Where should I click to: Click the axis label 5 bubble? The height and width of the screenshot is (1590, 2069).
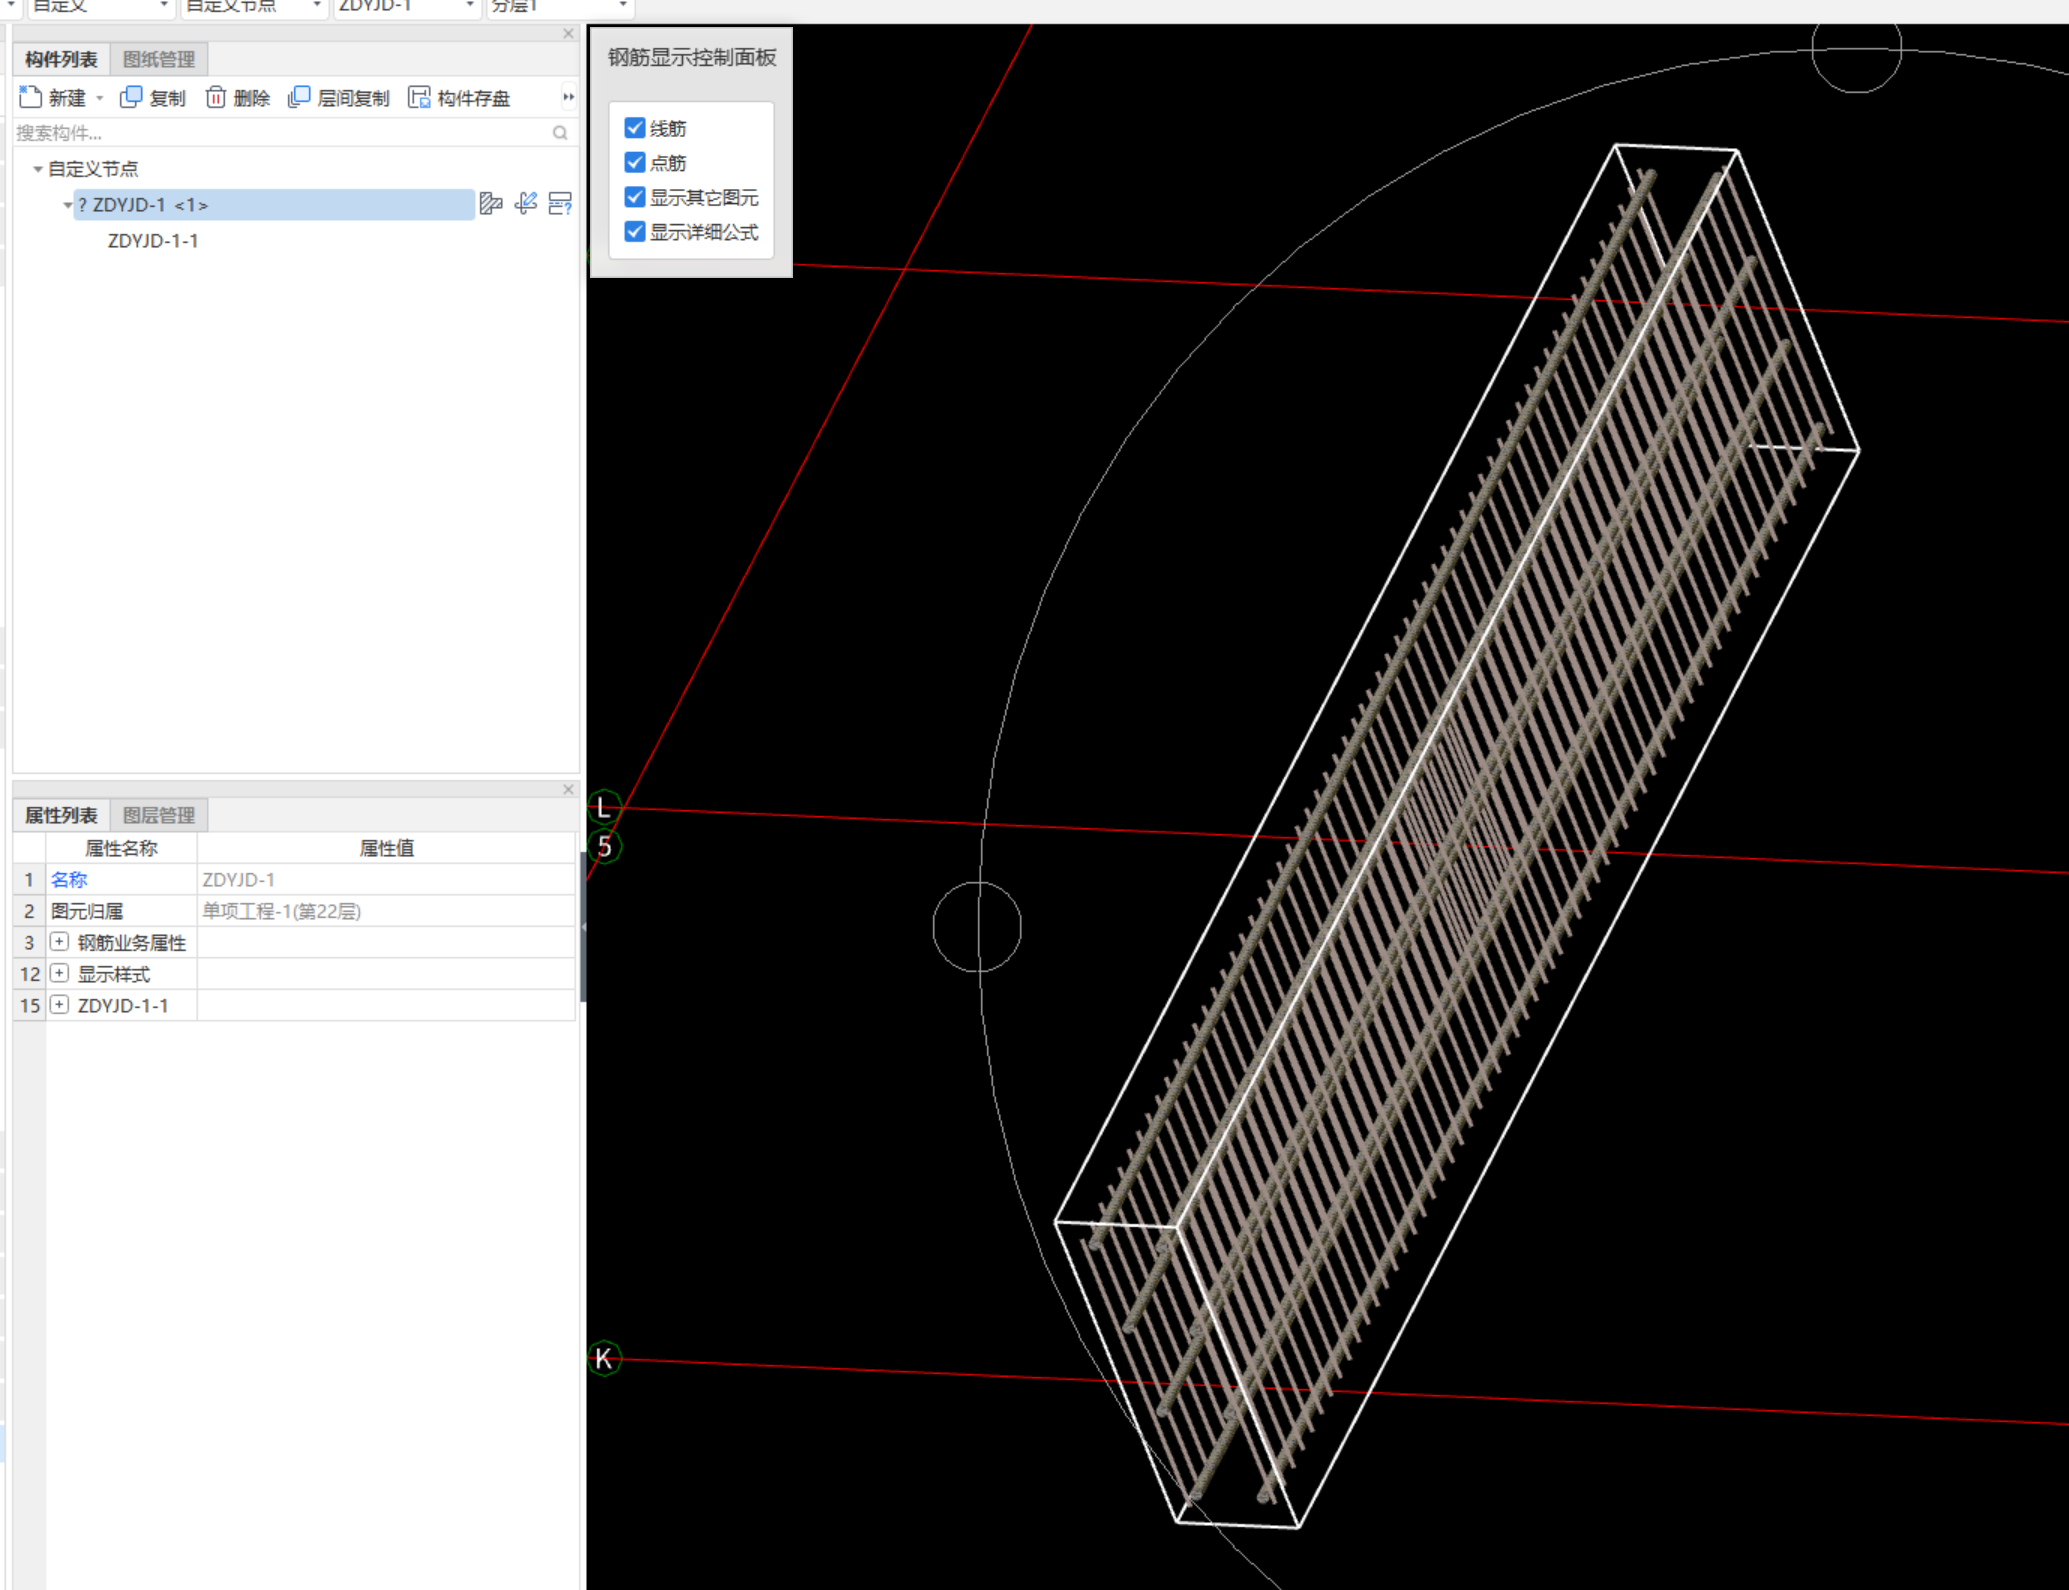pos(604,846)
